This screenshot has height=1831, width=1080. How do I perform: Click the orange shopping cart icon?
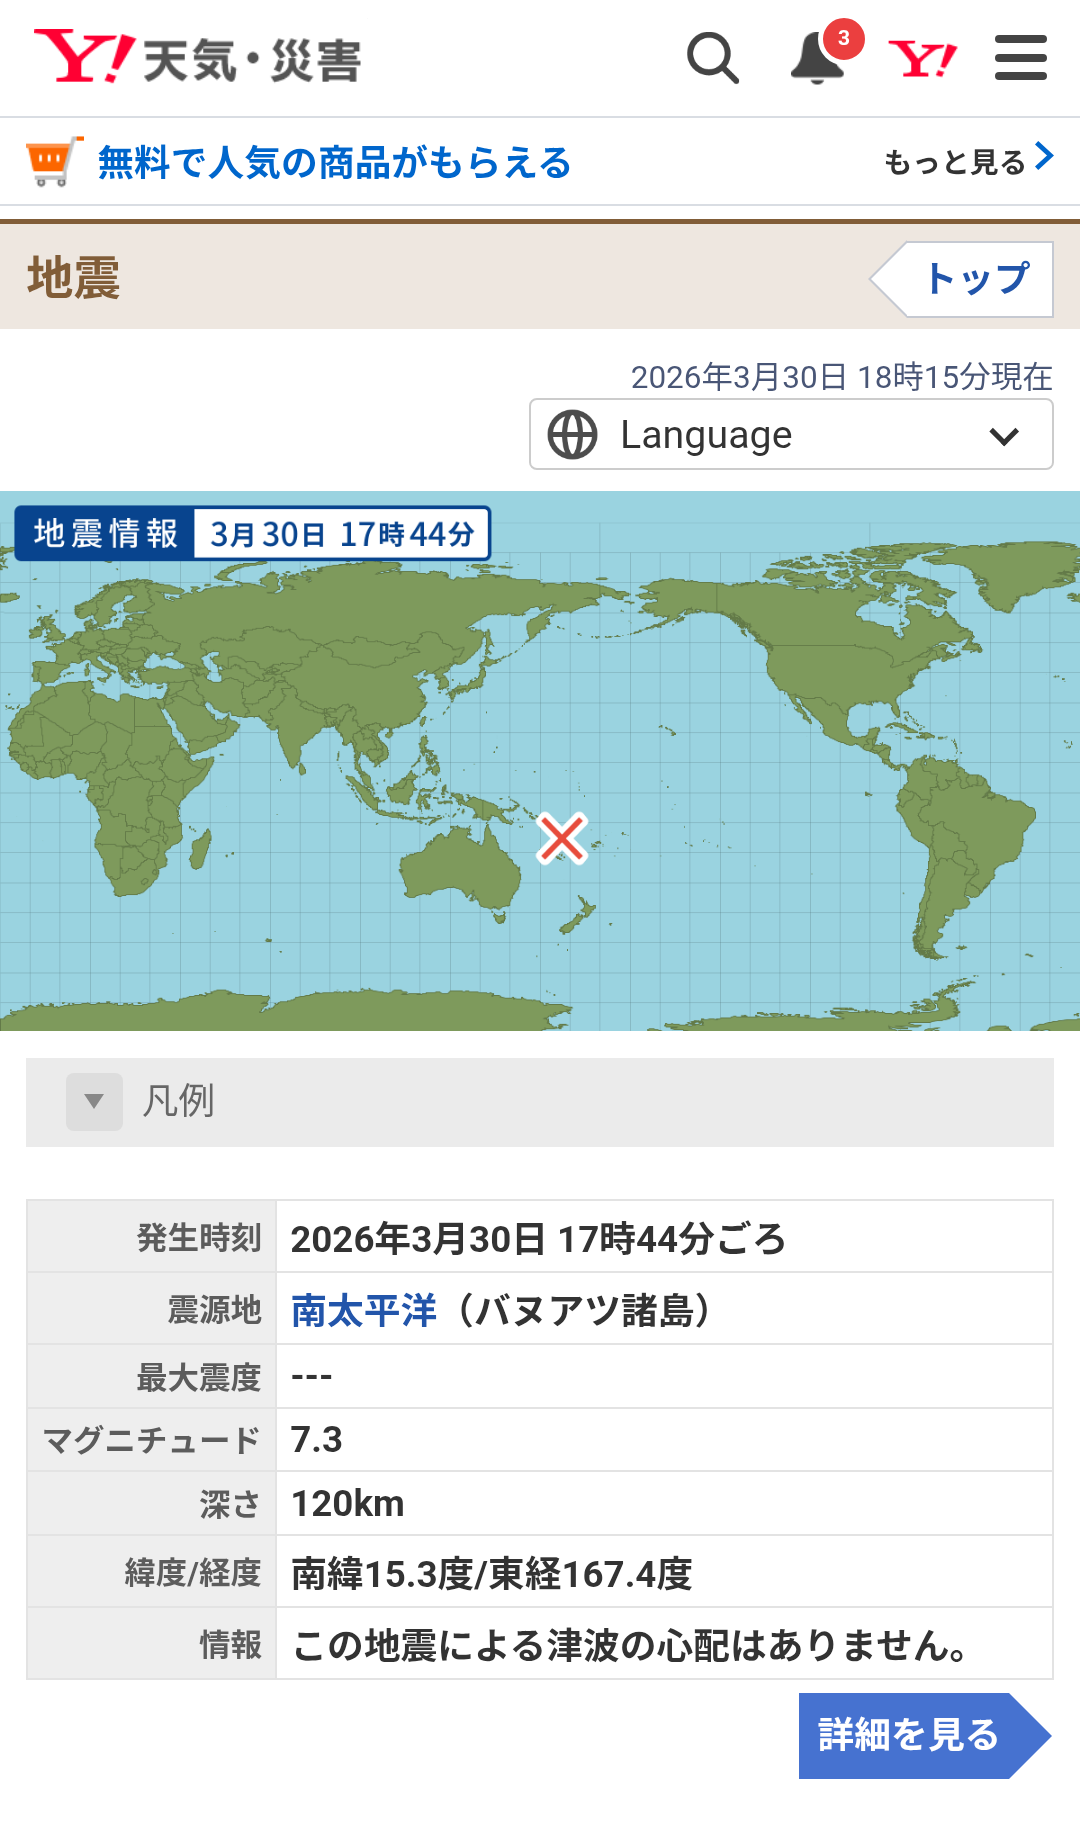click(52, 161)
